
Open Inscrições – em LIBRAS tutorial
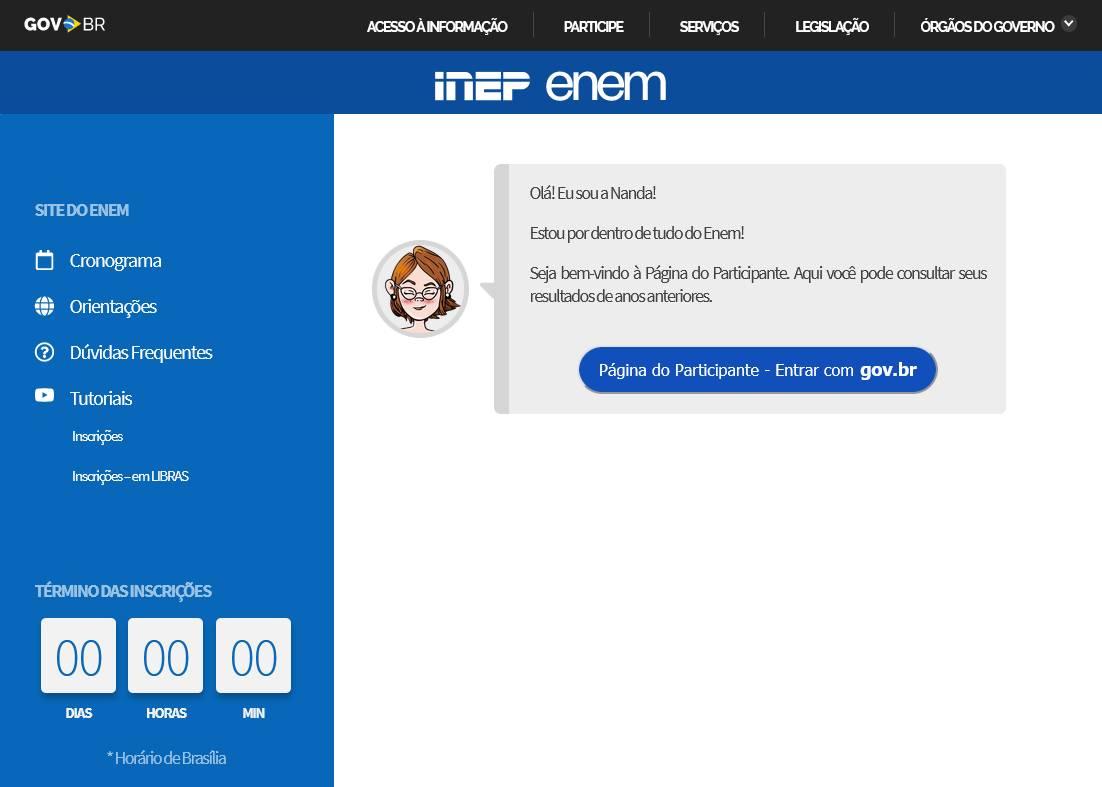click(x=131, y=476)
